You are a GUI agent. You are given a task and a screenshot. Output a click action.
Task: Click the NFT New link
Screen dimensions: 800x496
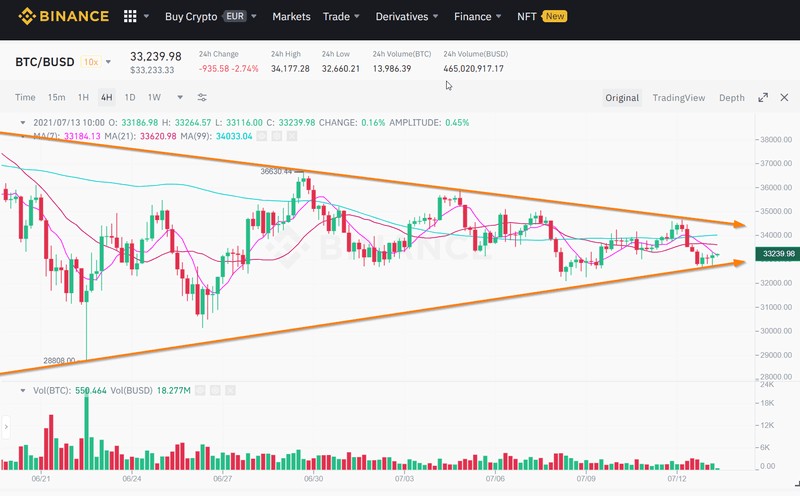point(542,17)
